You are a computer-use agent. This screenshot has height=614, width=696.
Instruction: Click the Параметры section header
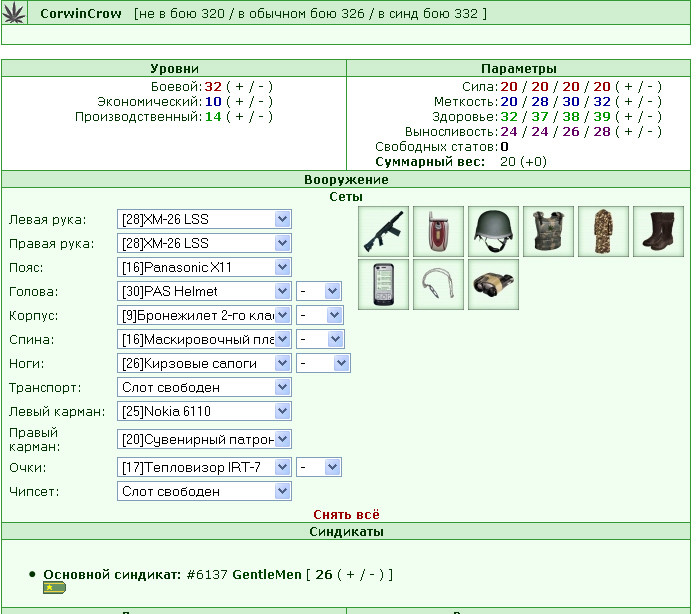click(518, 69)
